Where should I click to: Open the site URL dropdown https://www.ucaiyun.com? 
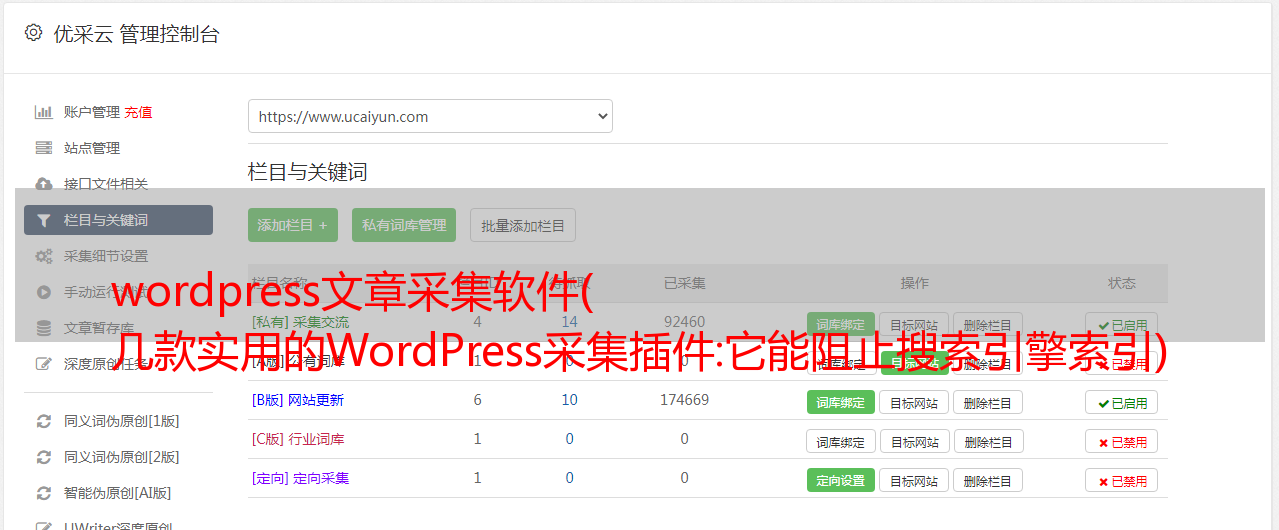pos(430,116)
